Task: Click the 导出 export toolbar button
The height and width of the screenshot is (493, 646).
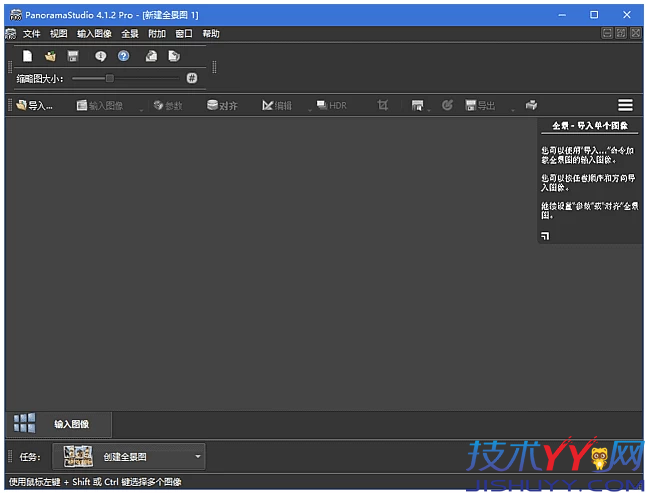Action: click(x=480, y=105)
